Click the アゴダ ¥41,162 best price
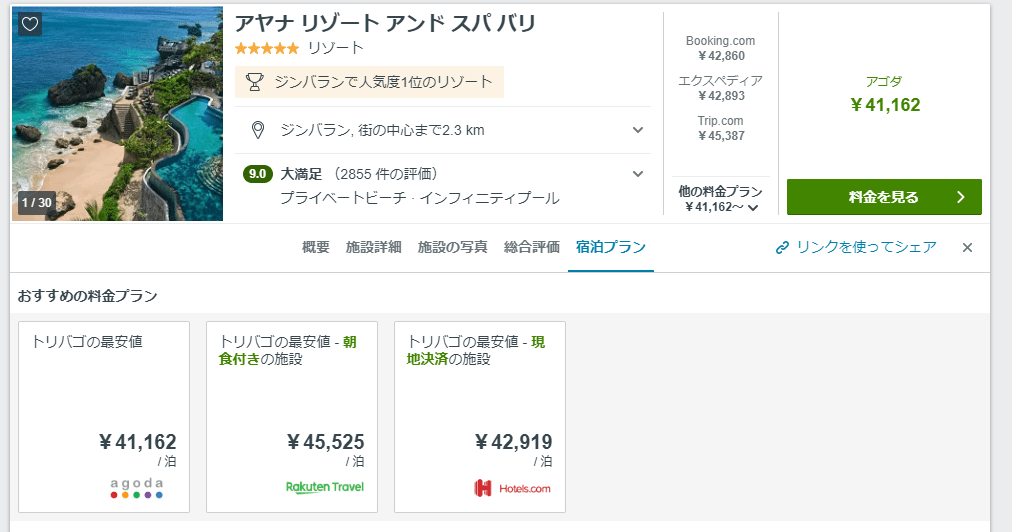The image size is (1012, 532). click(885, 96)
